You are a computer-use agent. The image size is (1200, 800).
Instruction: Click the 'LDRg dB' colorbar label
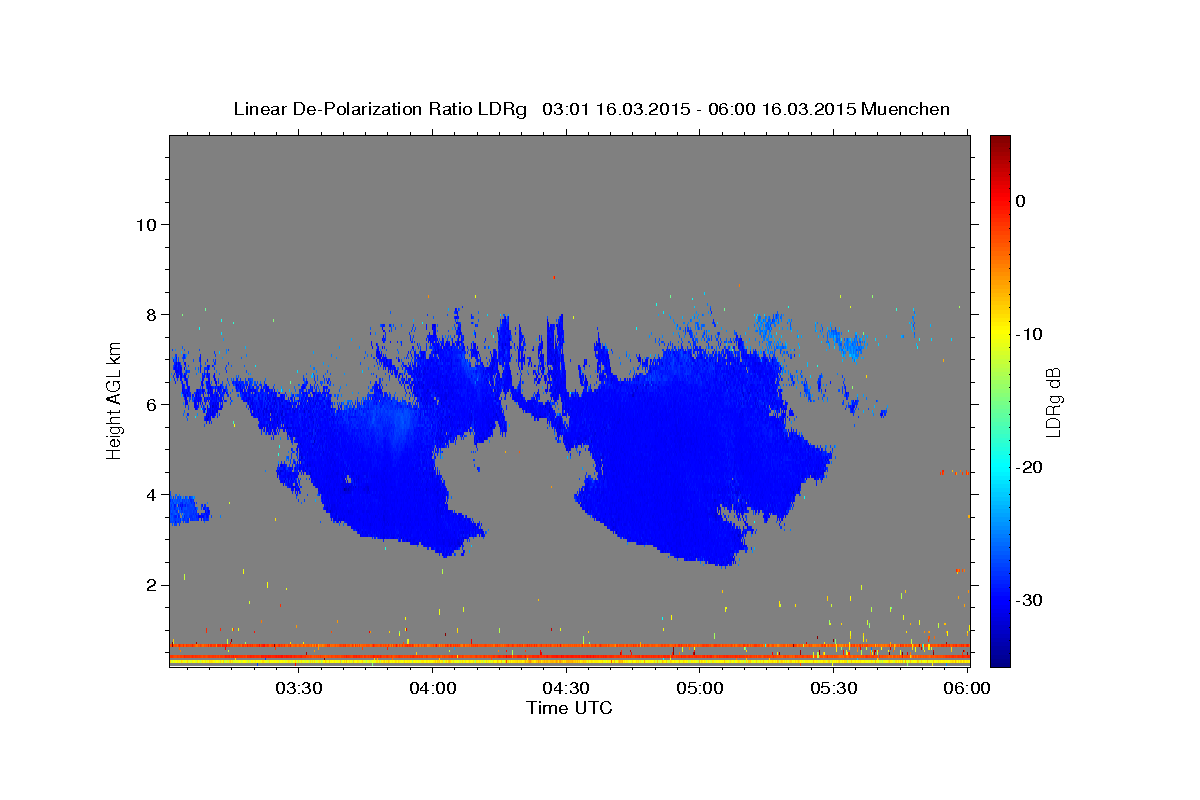pos(1053,402)
